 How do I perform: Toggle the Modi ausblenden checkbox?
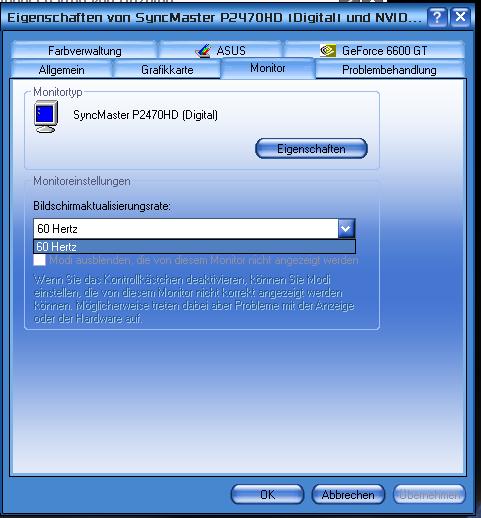(x=40, y=260)
